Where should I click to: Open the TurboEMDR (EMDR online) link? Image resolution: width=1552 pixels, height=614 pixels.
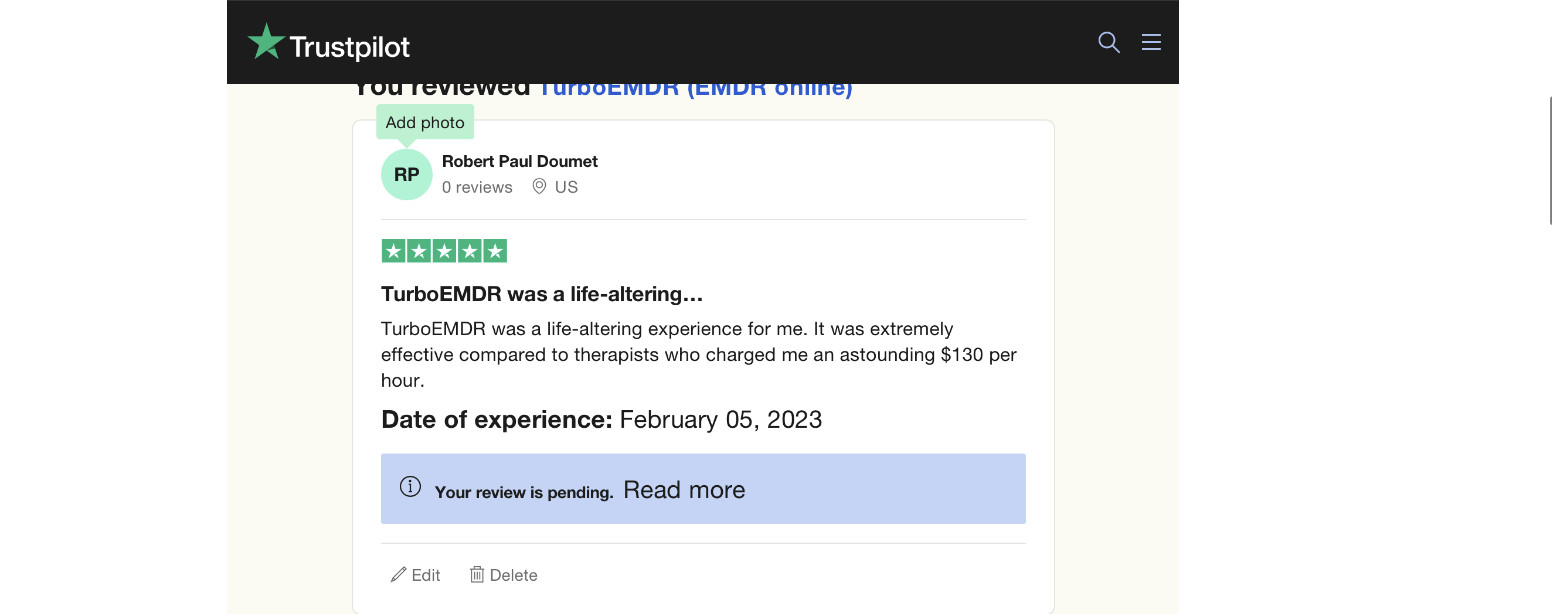coord(695,89)
